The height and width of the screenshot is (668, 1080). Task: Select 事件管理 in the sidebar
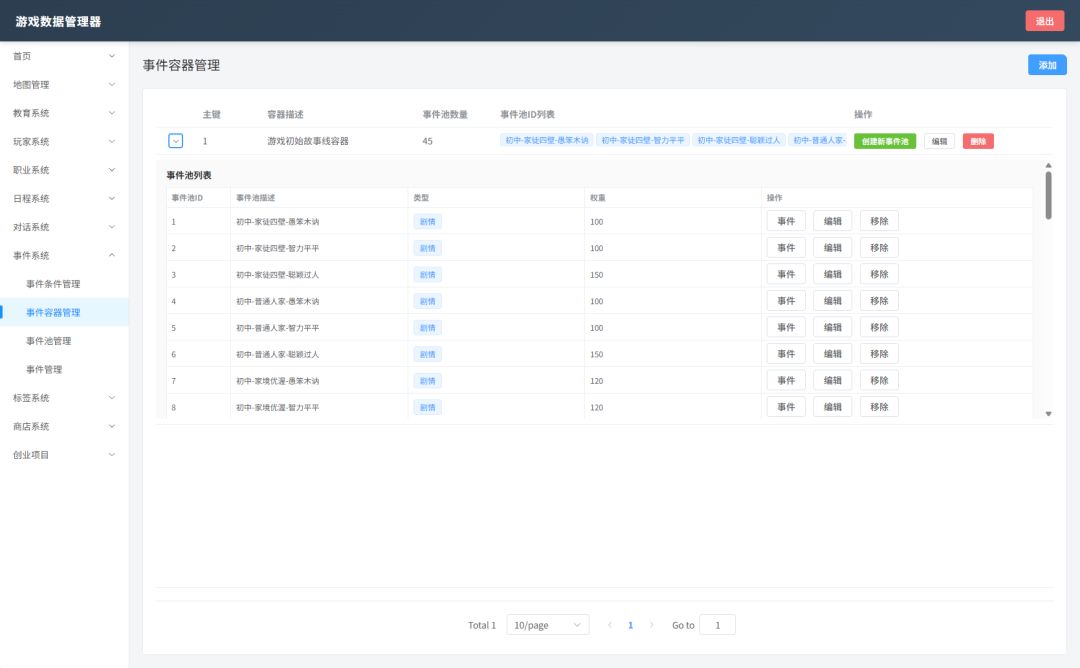click(44, 369)
